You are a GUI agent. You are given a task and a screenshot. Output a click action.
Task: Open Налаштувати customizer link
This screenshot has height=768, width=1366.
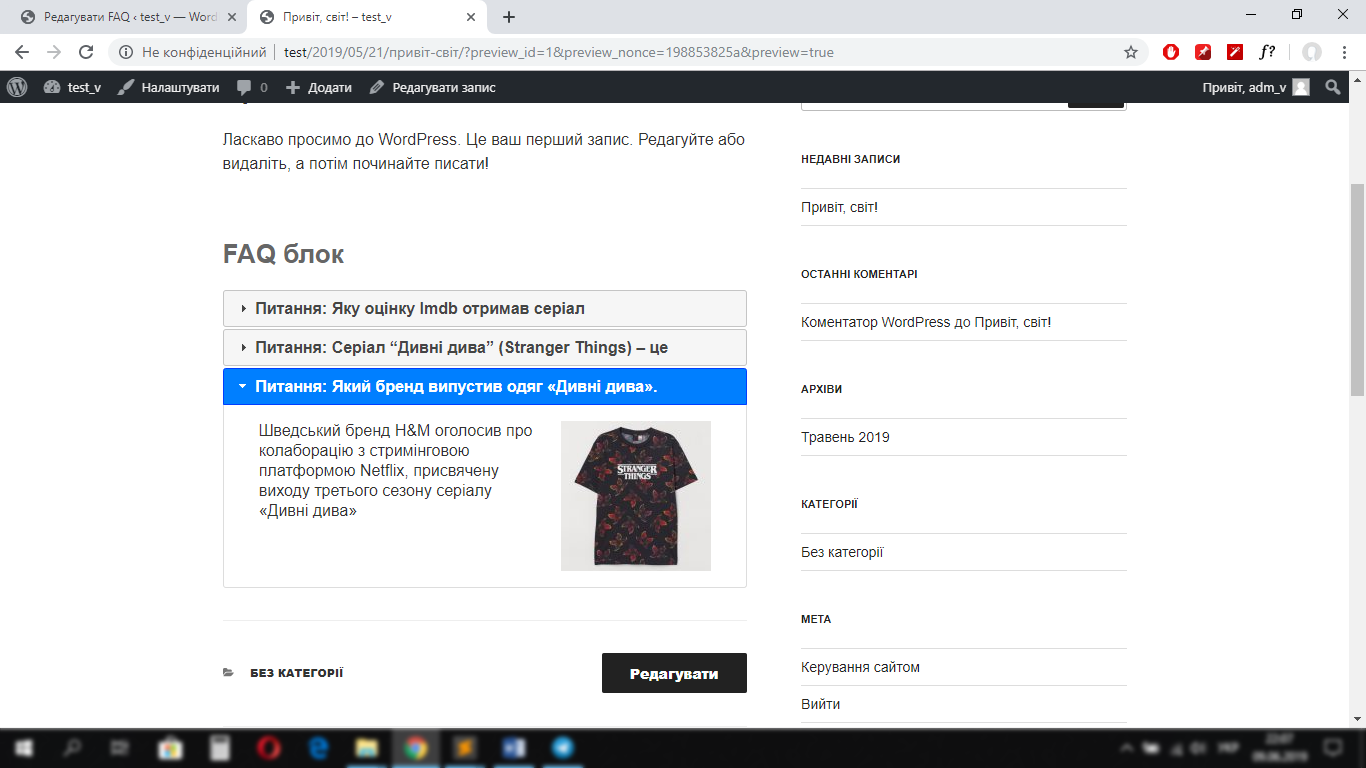(168, 87)
